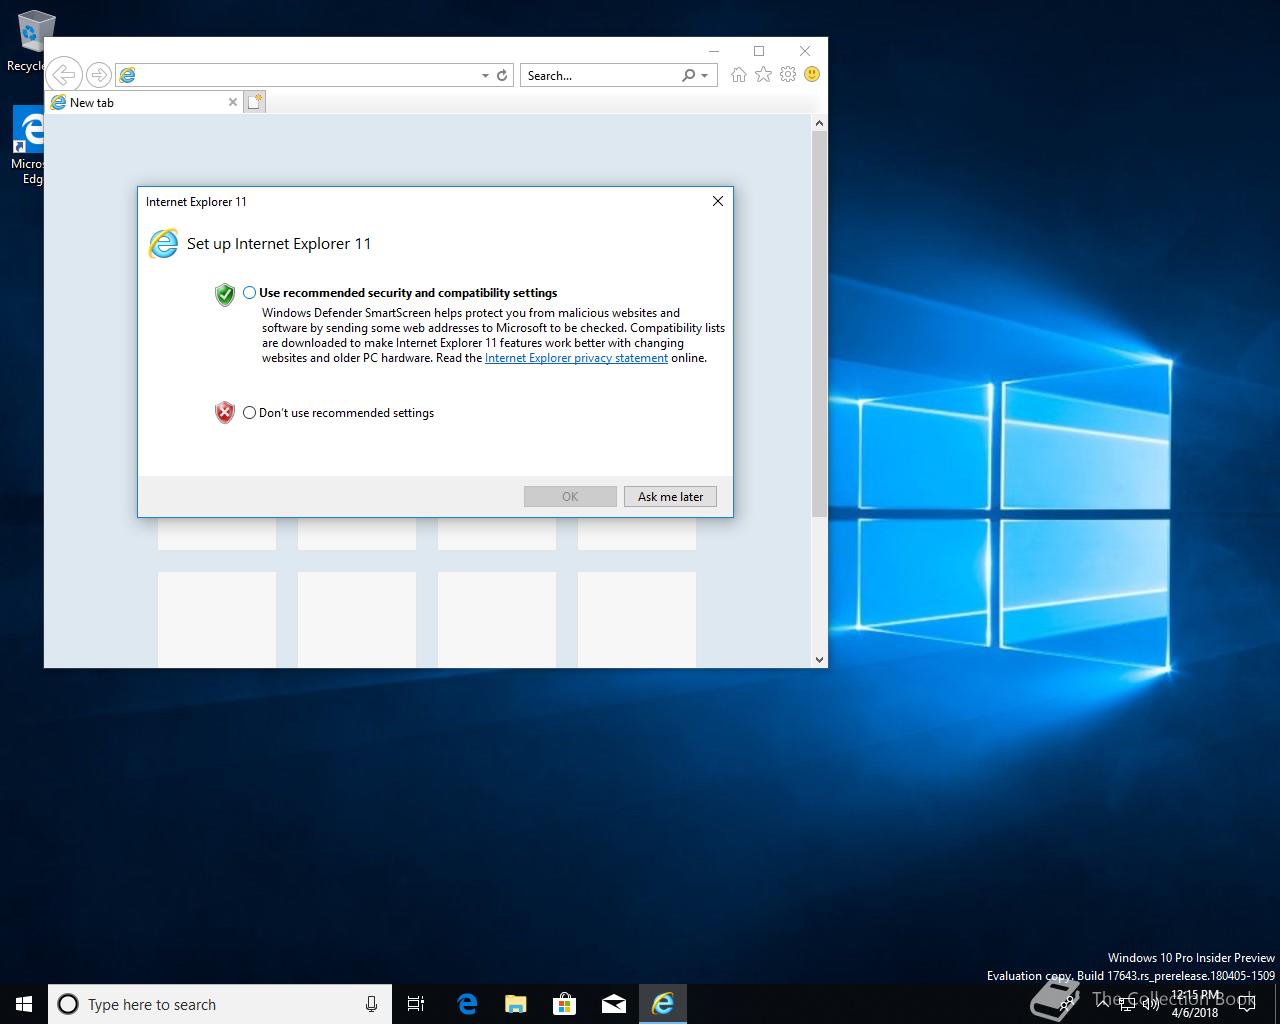This screenshot has height=1024, width=1280.
Task: Open the Internet Explorer privacy statement link
Action: click(x=576, y=358)
